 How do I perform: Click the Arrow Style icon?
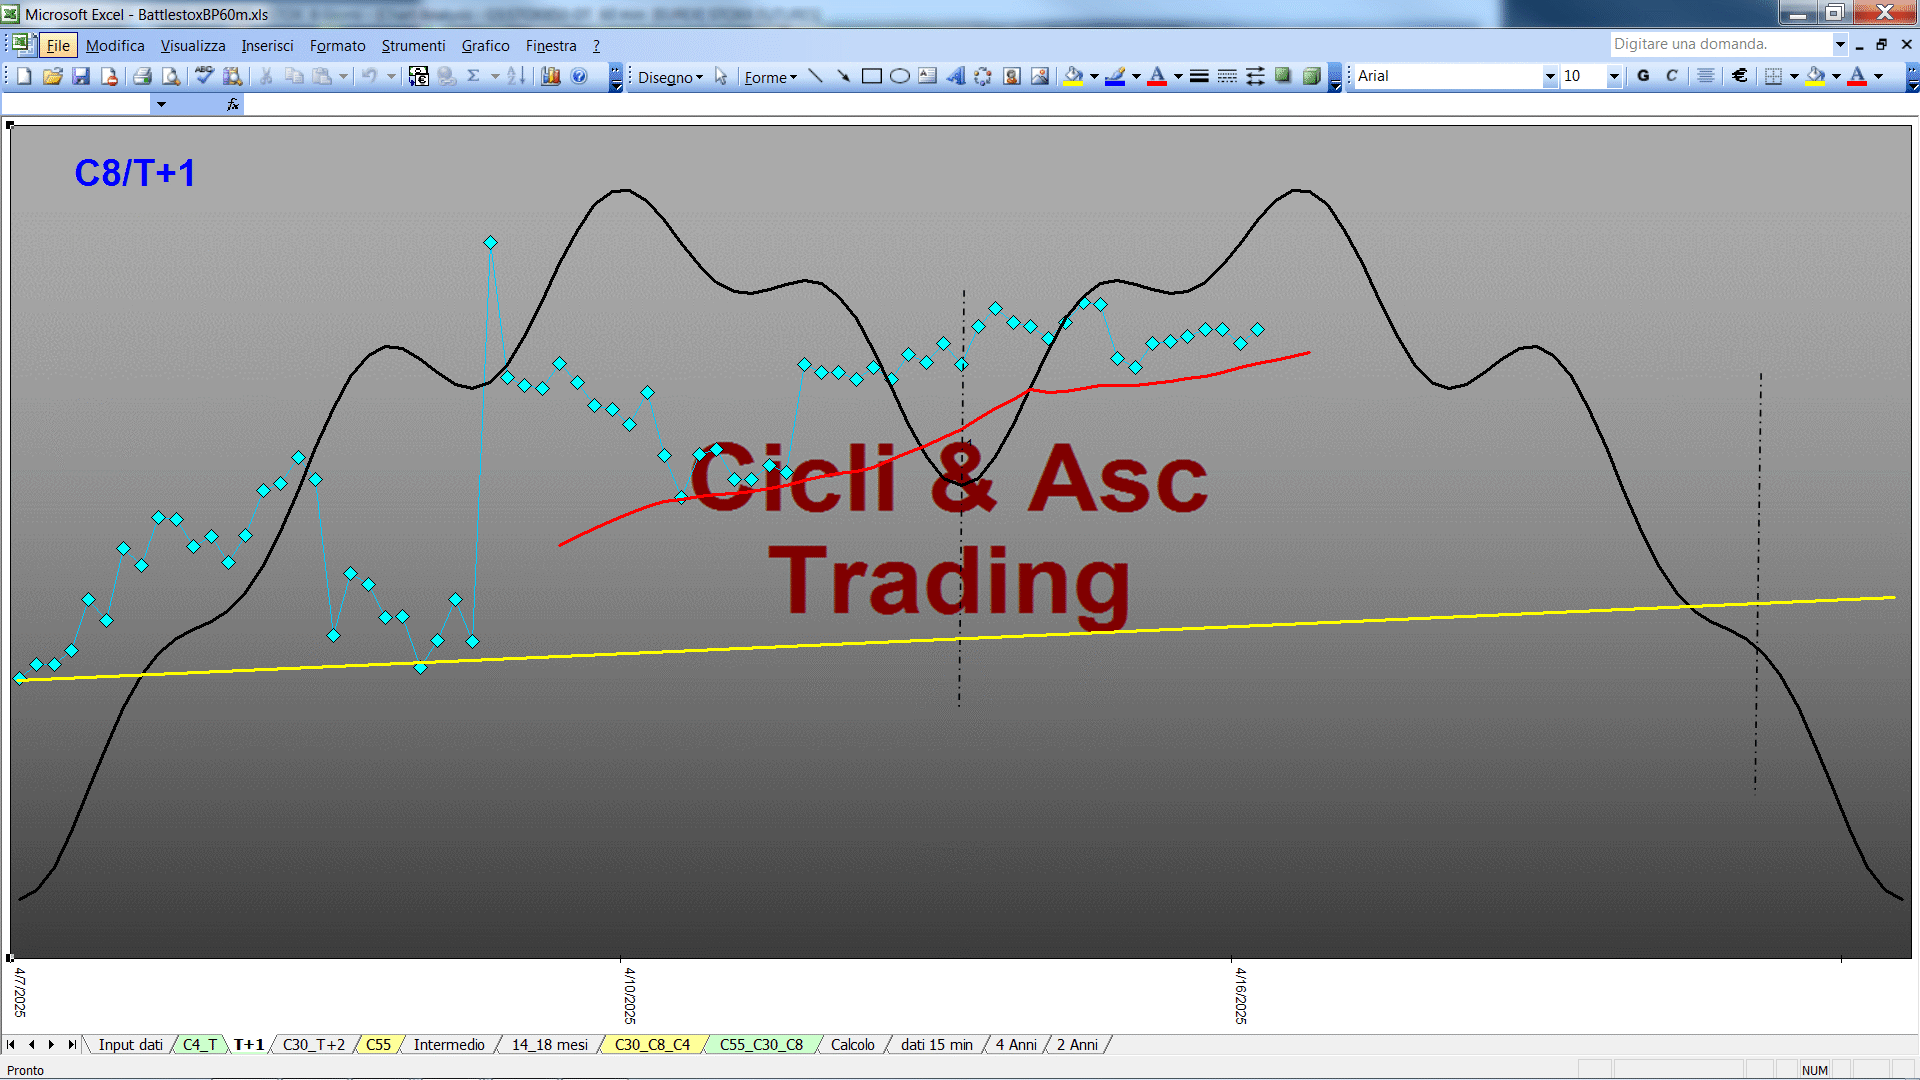[1255, 76]
